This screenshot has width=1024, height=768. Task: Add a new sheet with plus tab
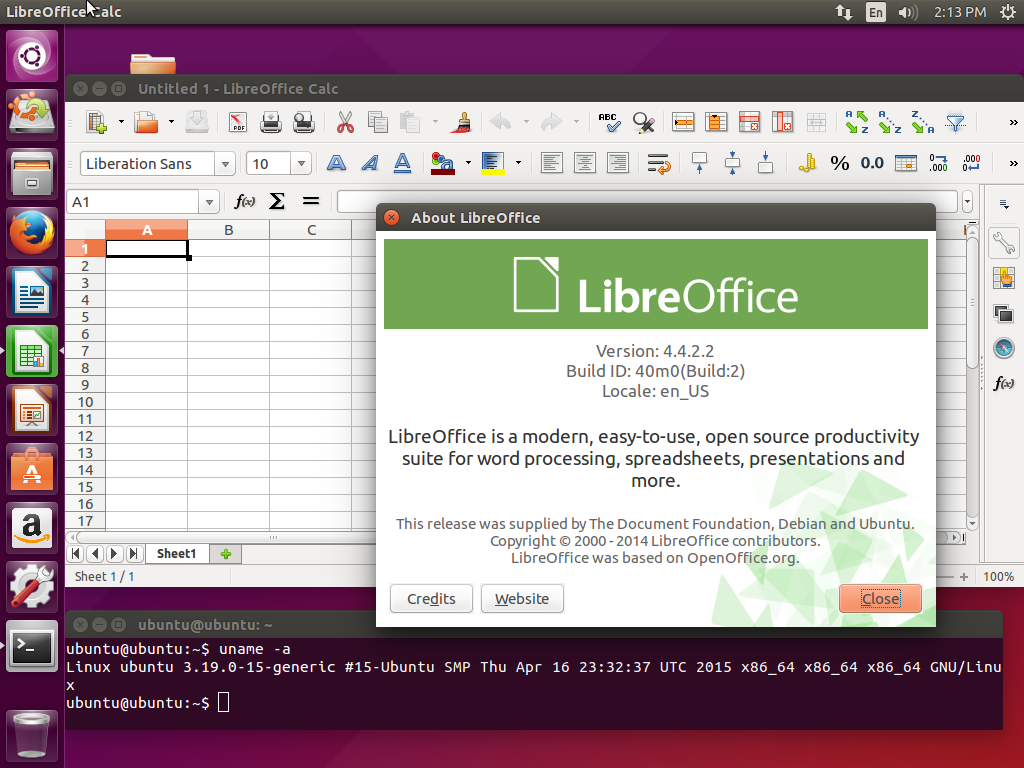(x=226, y=554)
